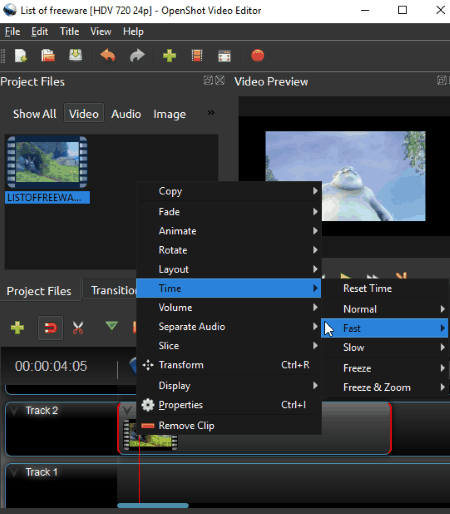This screenshot has width=450, height=514.
Task: Click the Save Project toolbar icon
Action: [x=76, y=55]
